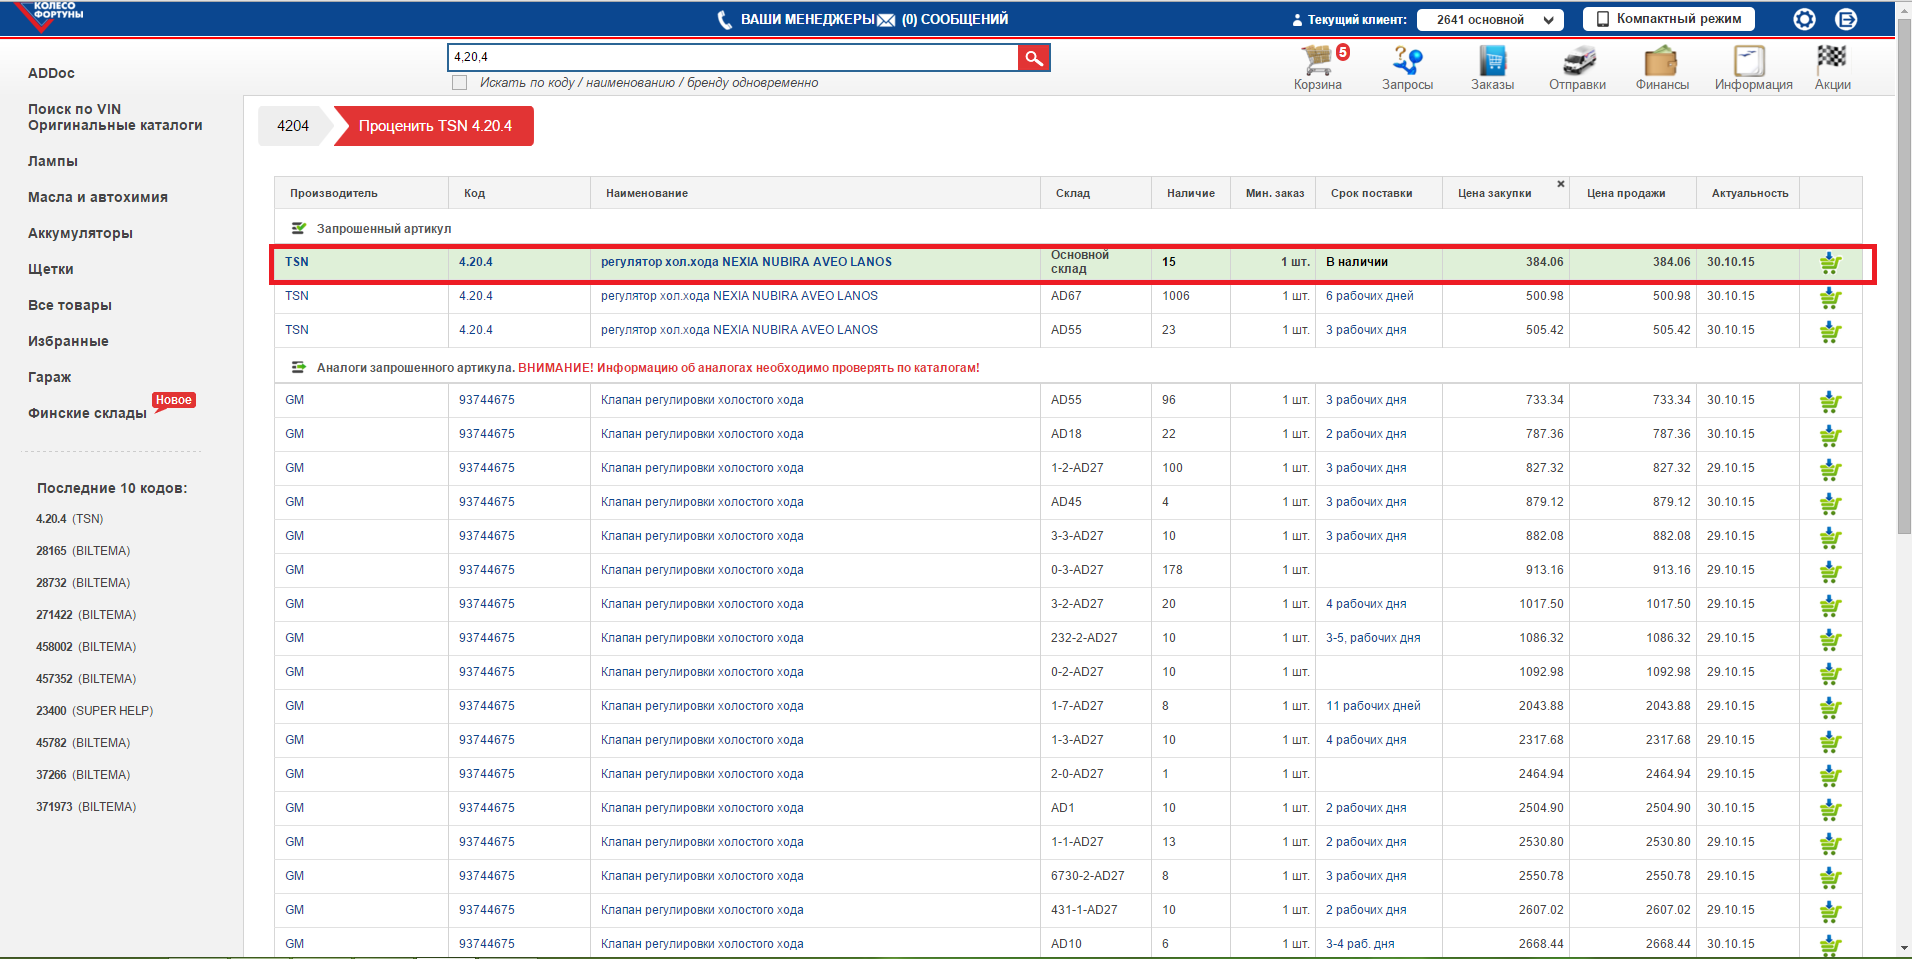Add TSN Основной склад row to cart
1912x959 pixels.
(1830, 263)
